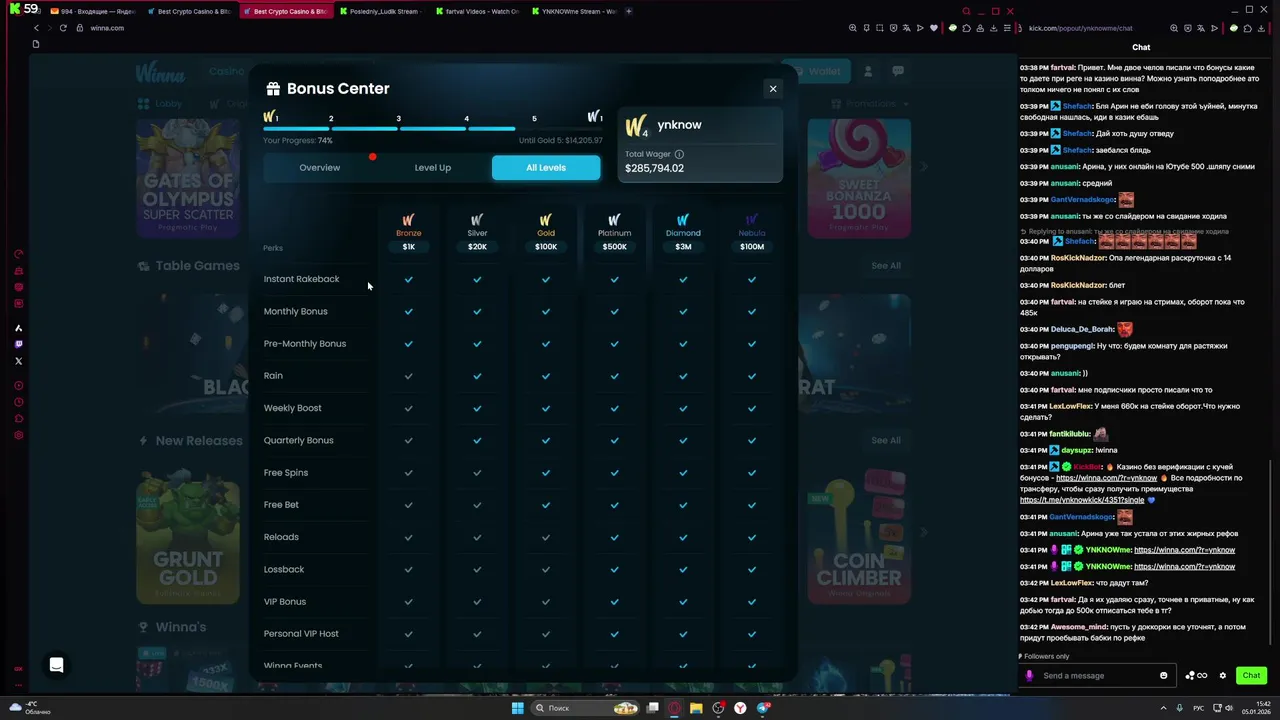The width and height of the screenshot is (1280, 720).
Task: Open the Twitch icon in browser sidebar
Action: coord(18,344)
